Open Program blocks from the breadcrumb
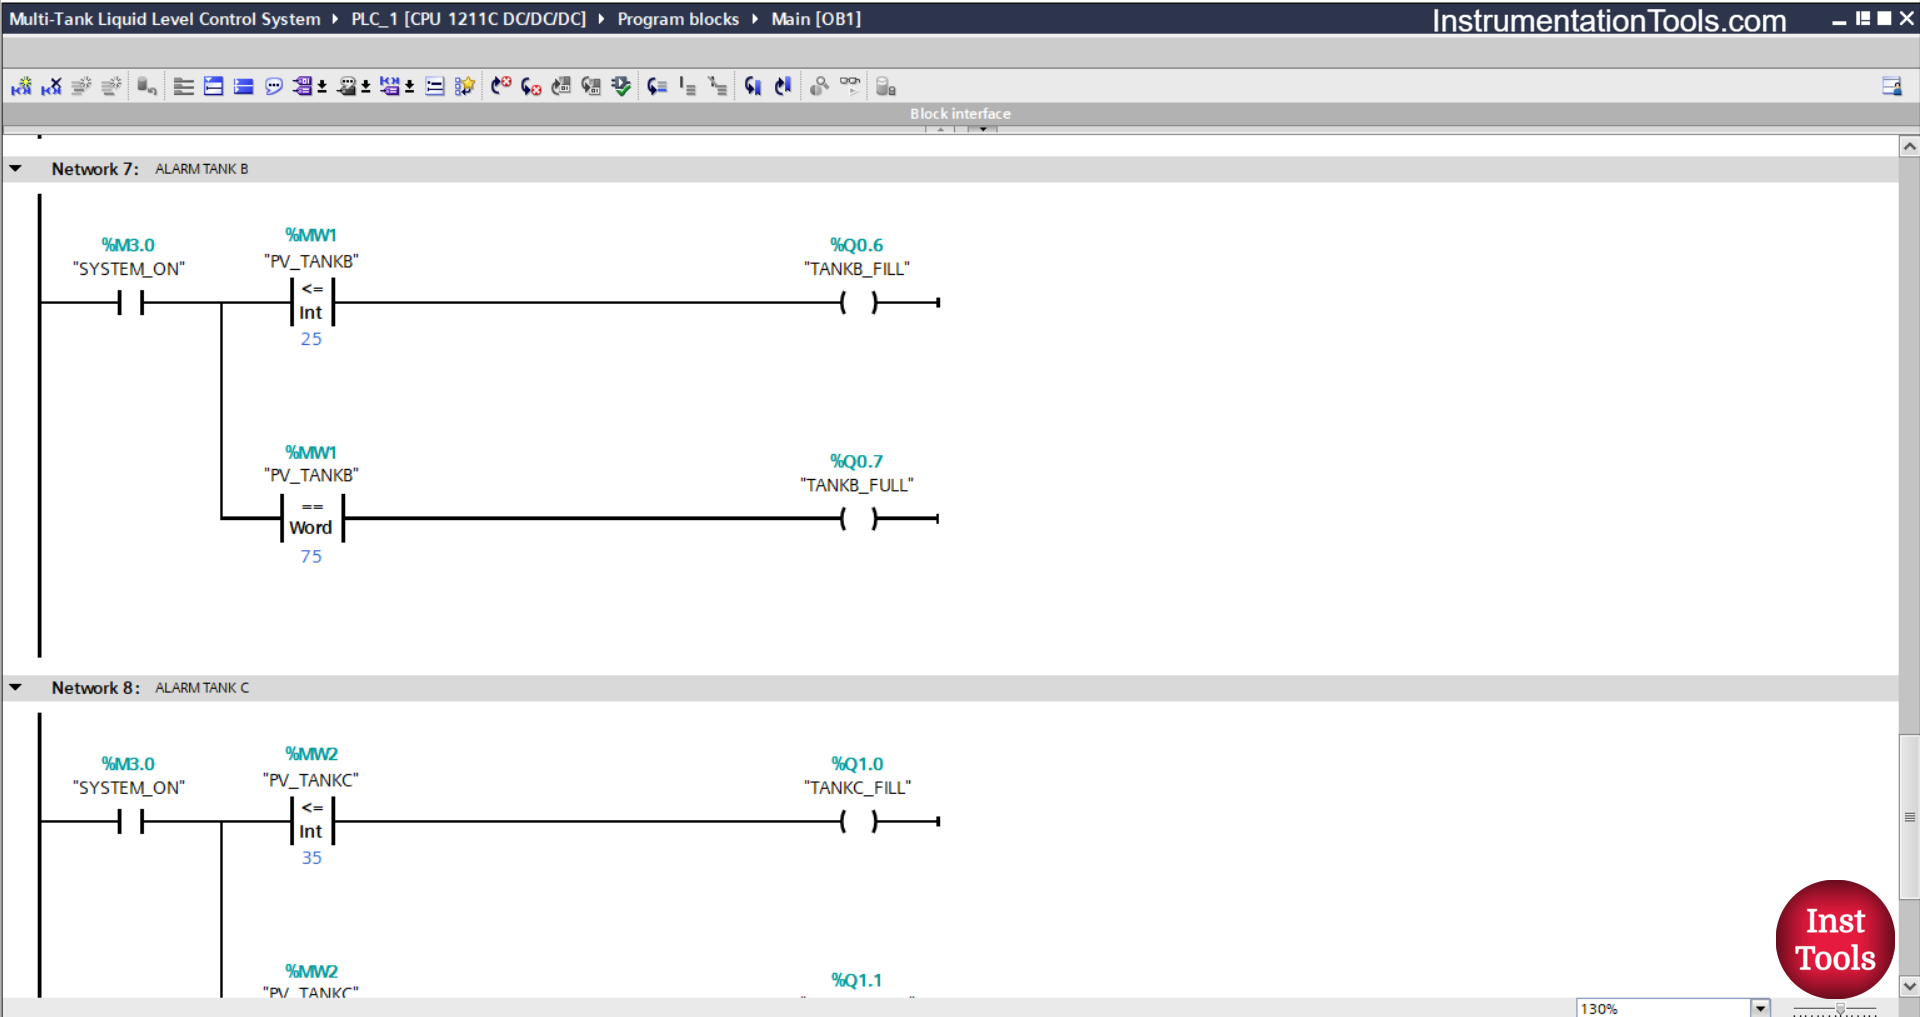Screen dimensions: 1920x1017 [x=678, y=18]
